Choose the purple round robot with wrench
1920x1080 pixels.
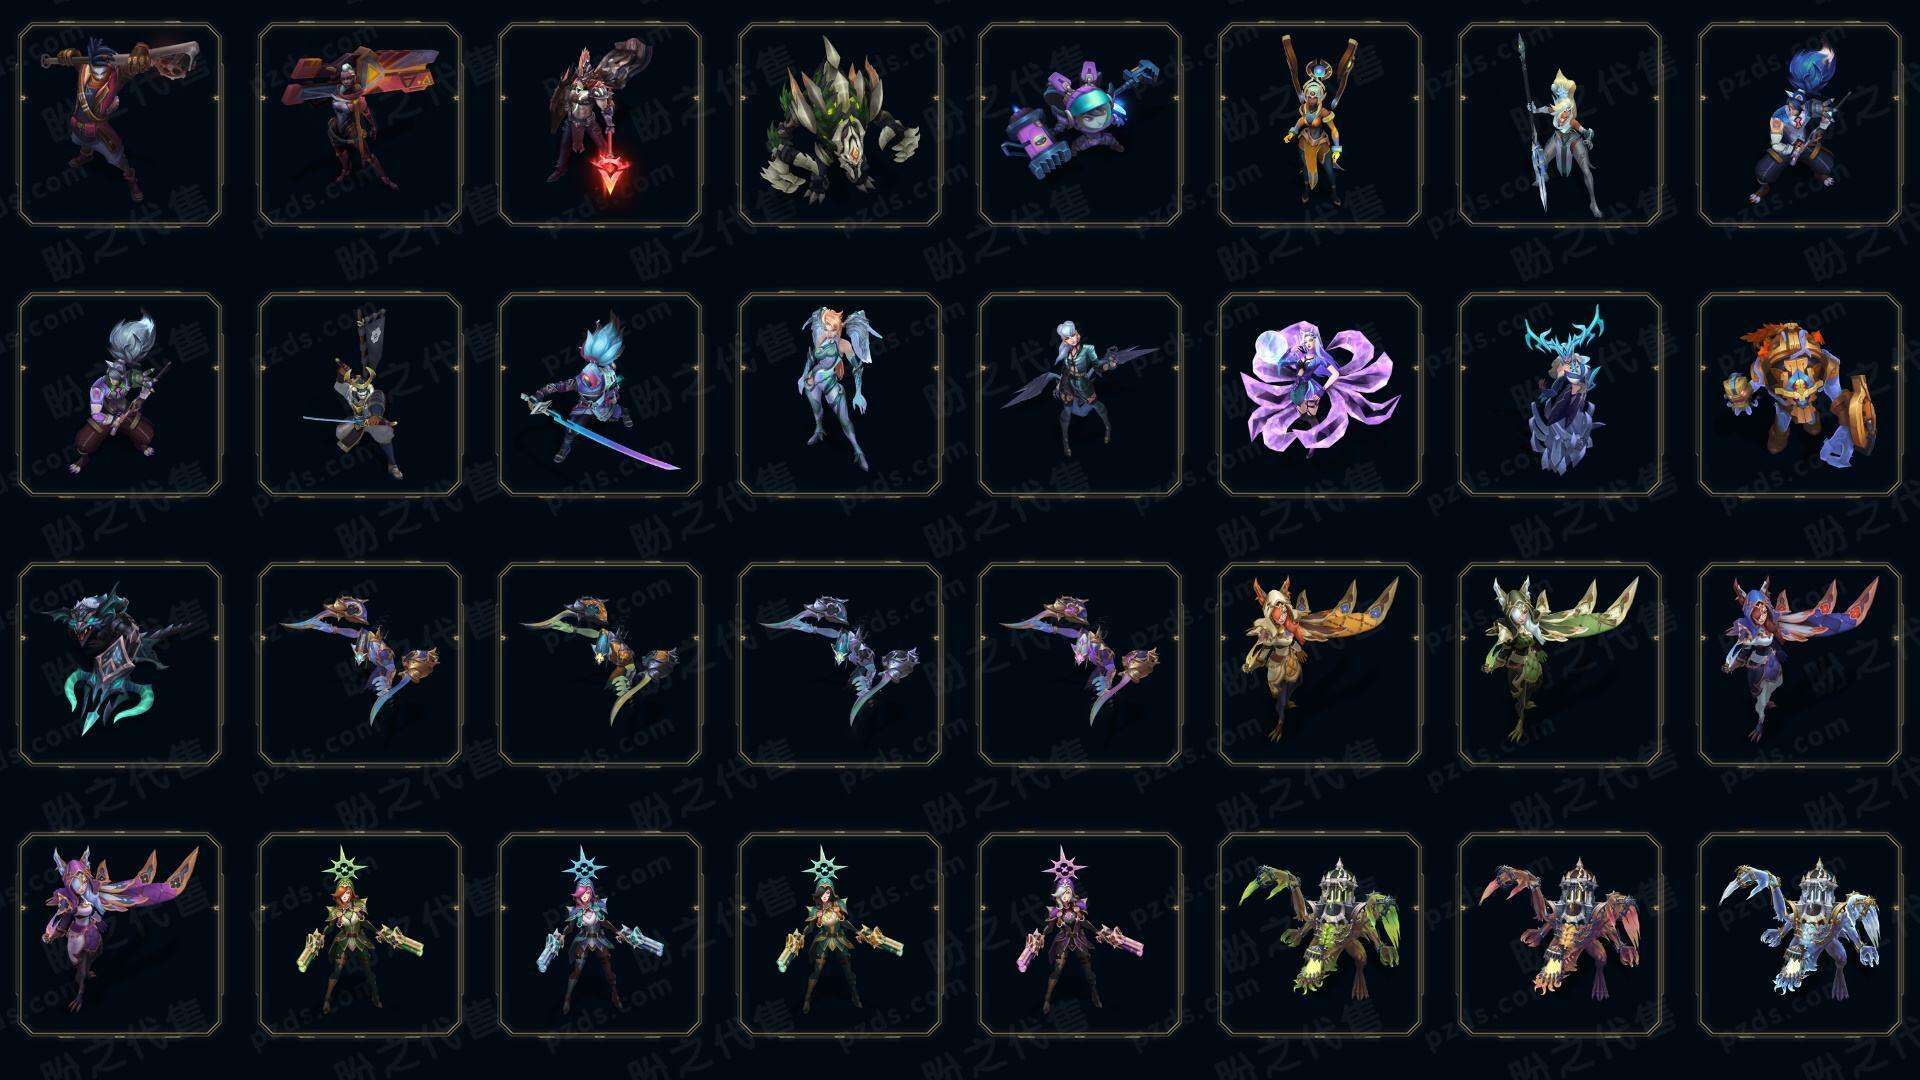[x=1080, y=125]
